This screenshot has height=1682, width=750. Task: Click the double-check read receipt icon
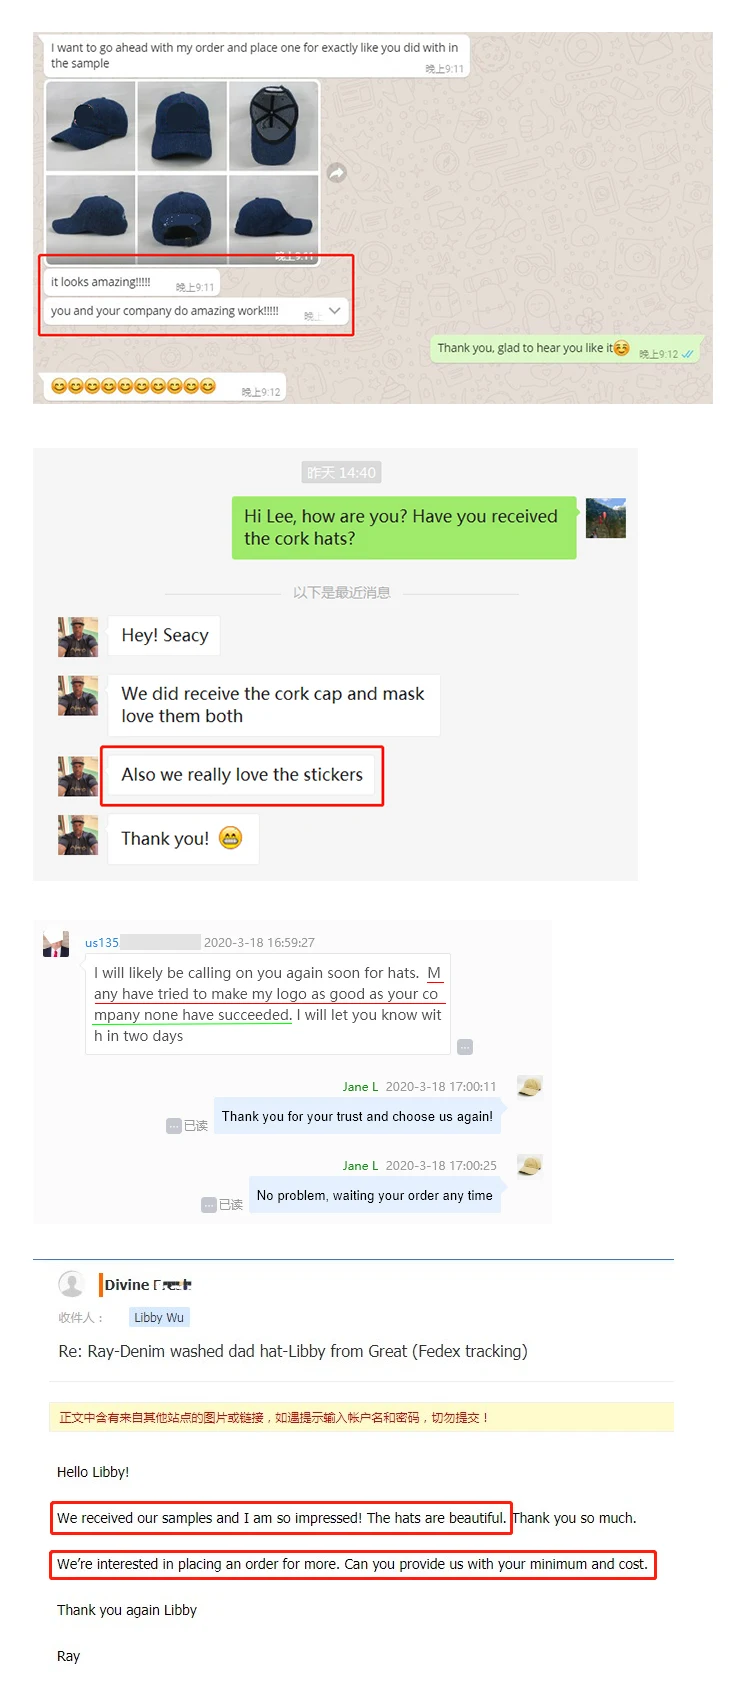click(x=688, y=354)
